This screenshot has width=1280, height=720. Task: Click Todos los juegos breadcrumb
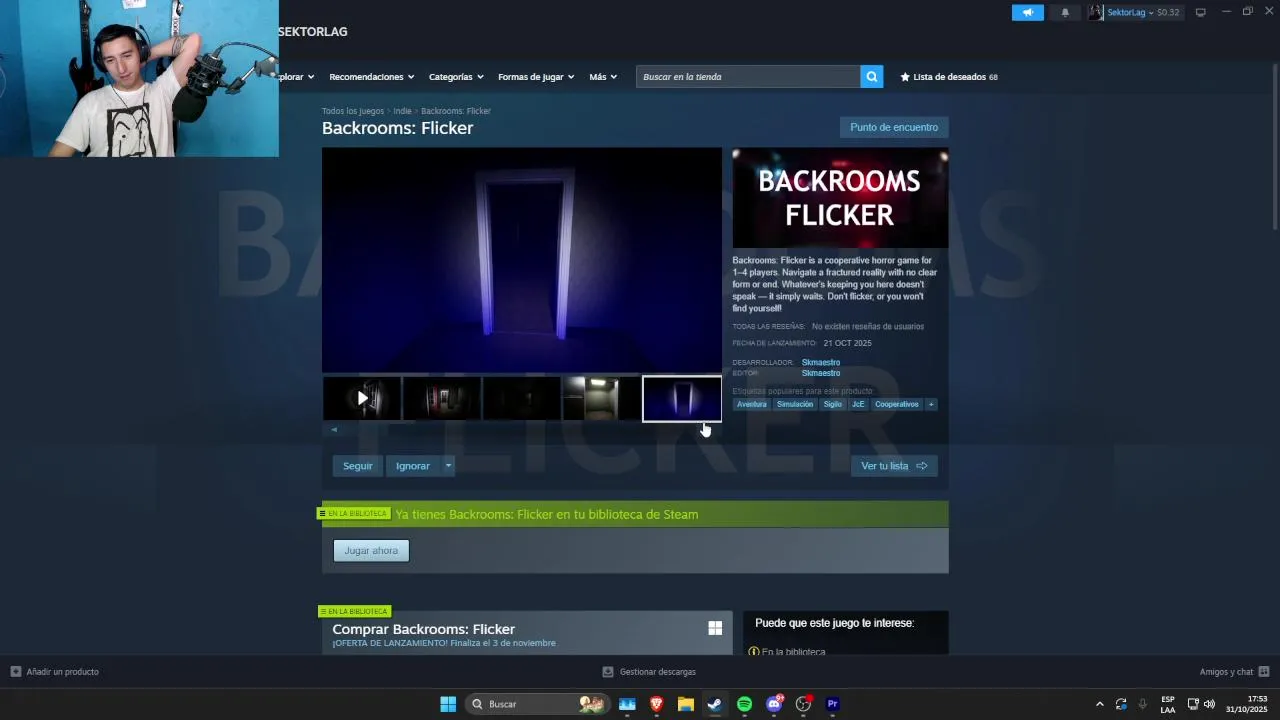point(353,111)
